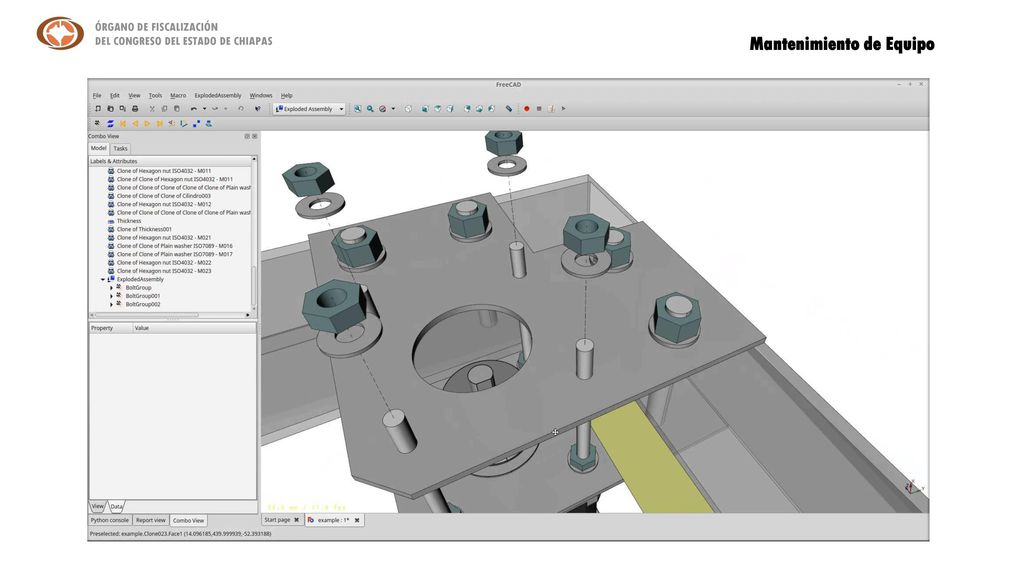
Task: Click the Undo arrow icon
Action: pyautogui.click(x=193, y=108)
